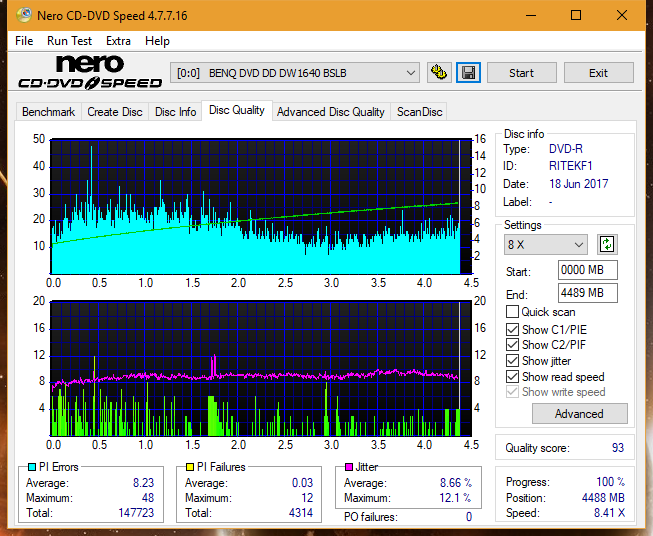Enable the Quick scan checkbox
Screen dimensions: 653x536
click(x=512, y=312)
